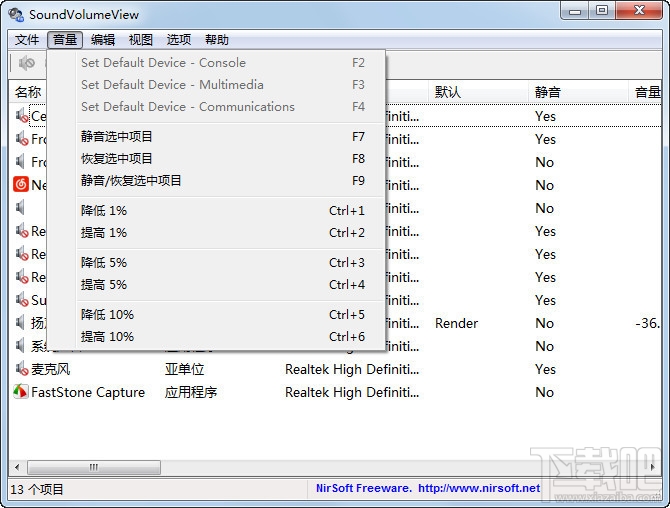The height and width of the screenshot is (508, 670).
Task: Click Set Default Device - Communications entry
Action: point(222,107)
